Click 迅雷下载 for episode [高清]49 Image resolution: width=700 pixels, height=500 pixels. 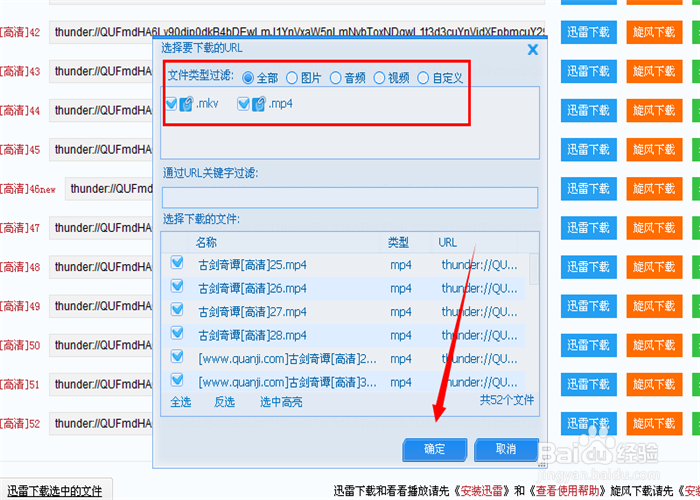[x=589, y=306]
